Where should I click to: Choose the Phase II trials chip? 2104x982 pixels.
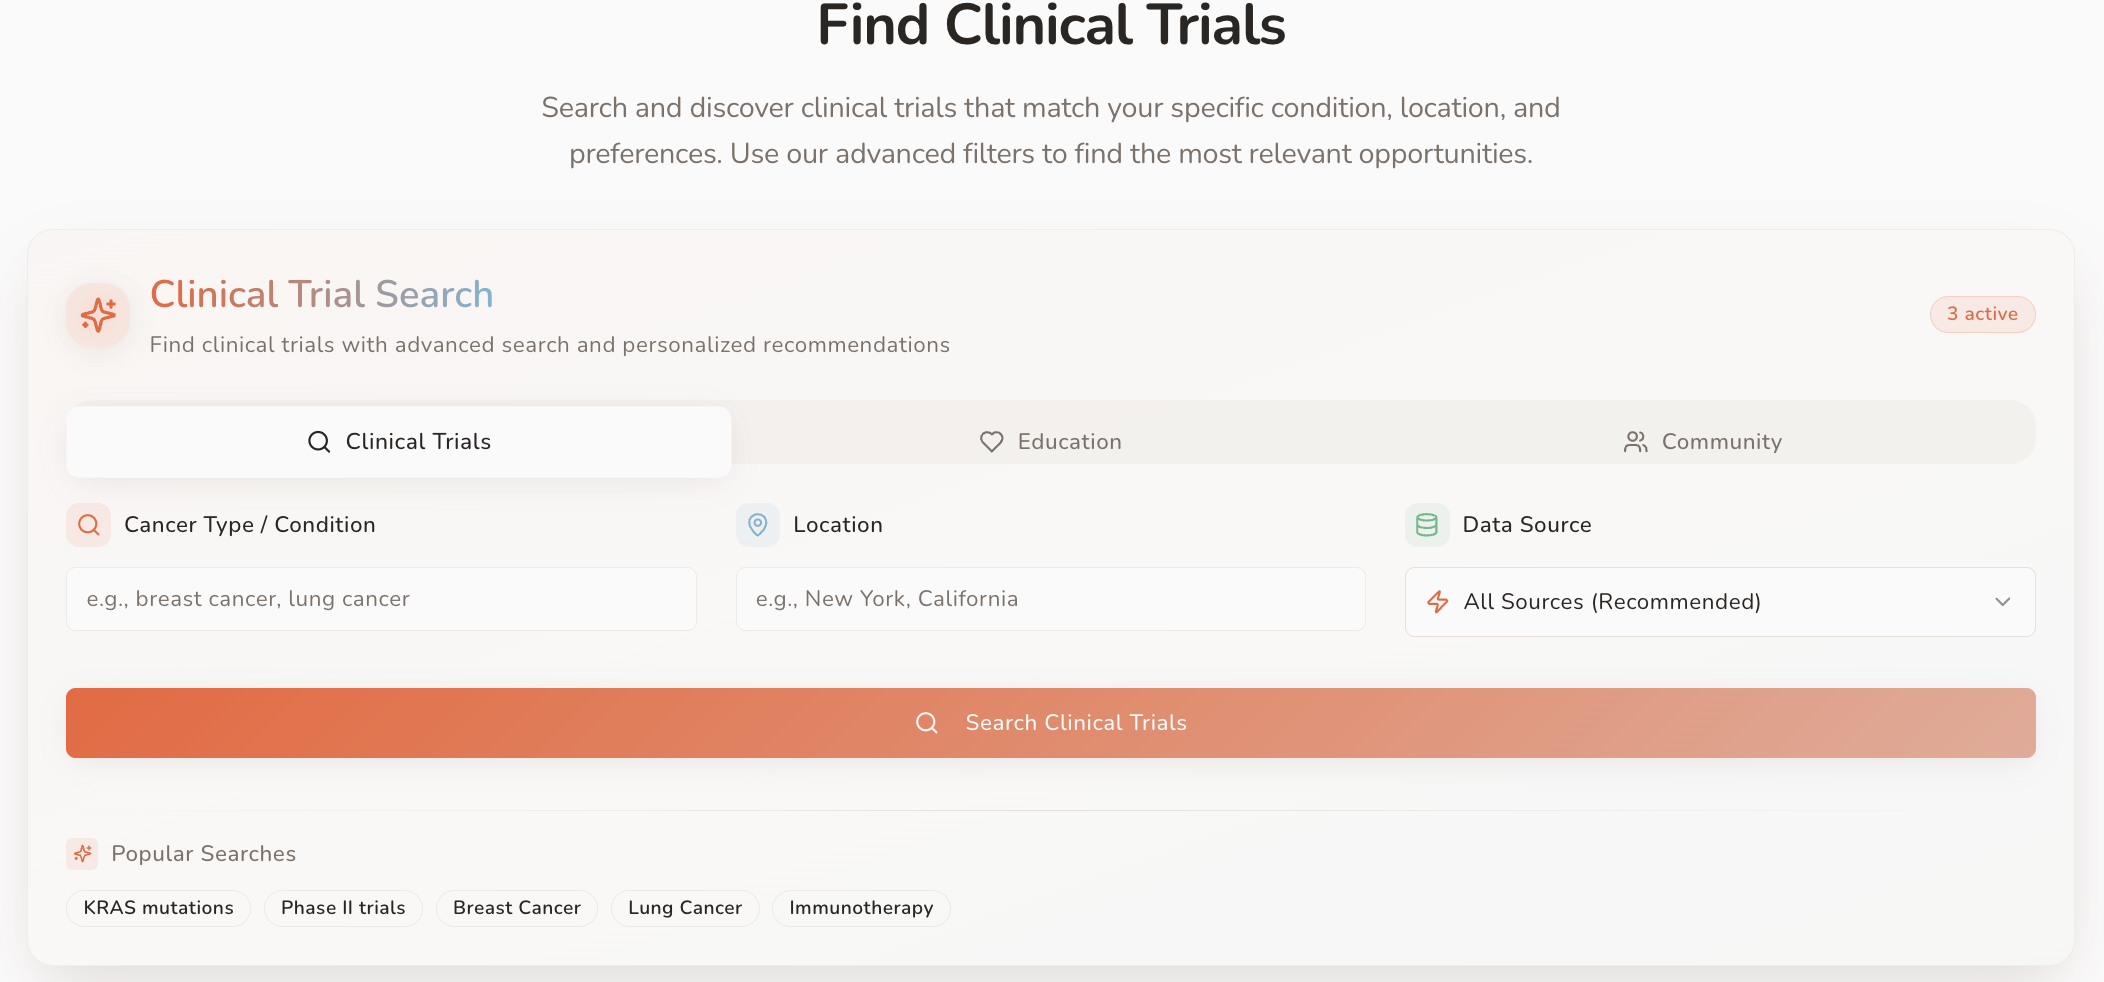tap(343, 908)
